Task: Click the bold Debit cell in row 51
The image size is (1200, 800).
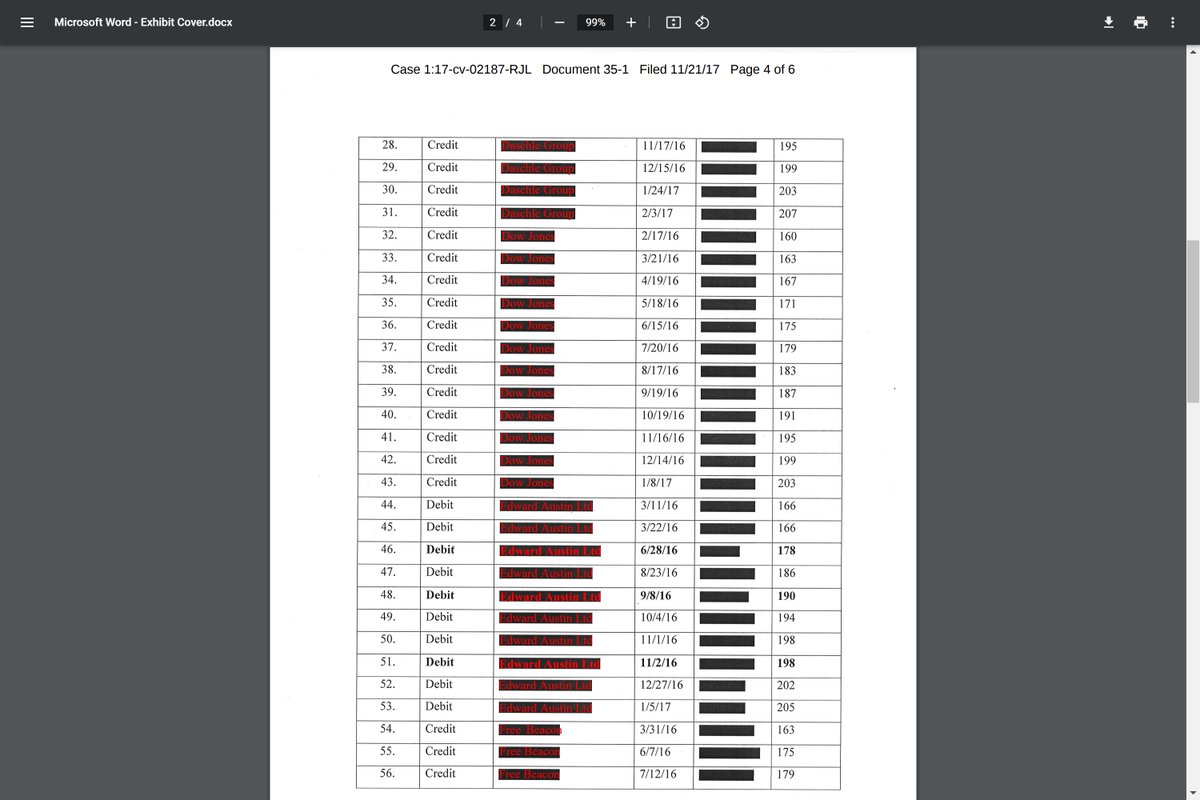Action: (x=440, y=662)
